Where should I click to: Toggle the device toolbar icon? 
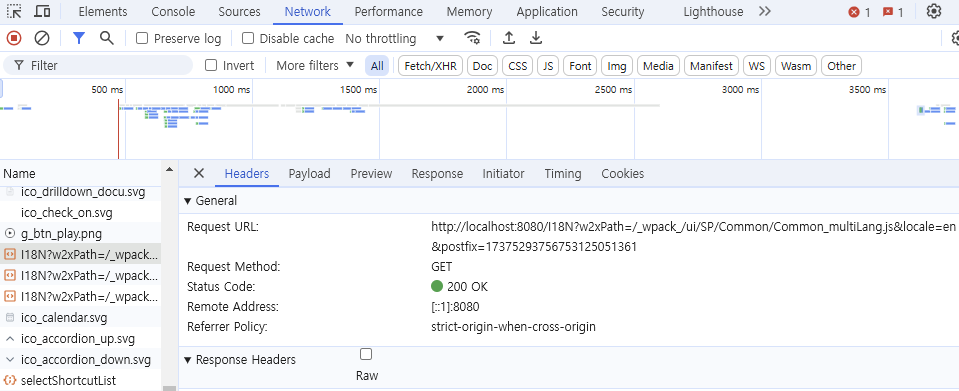click(x=42, y=12)
